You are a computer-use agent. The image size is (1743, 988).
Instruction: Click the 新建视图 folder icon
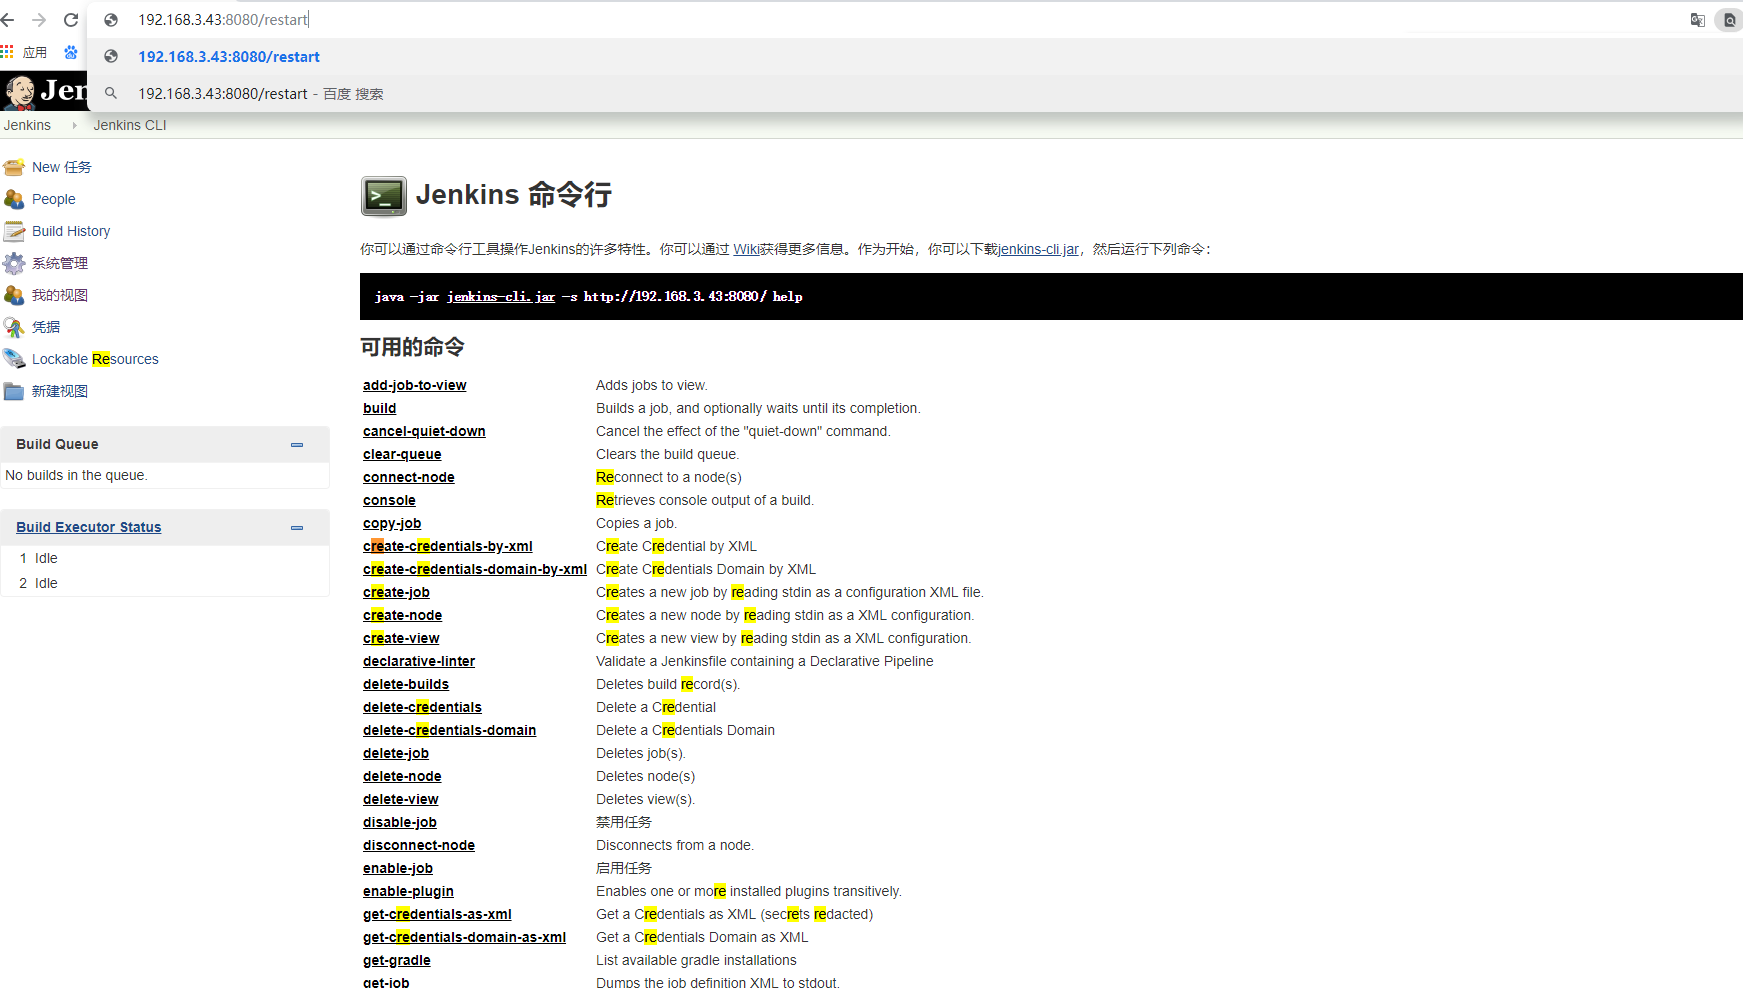coord(14,391)
